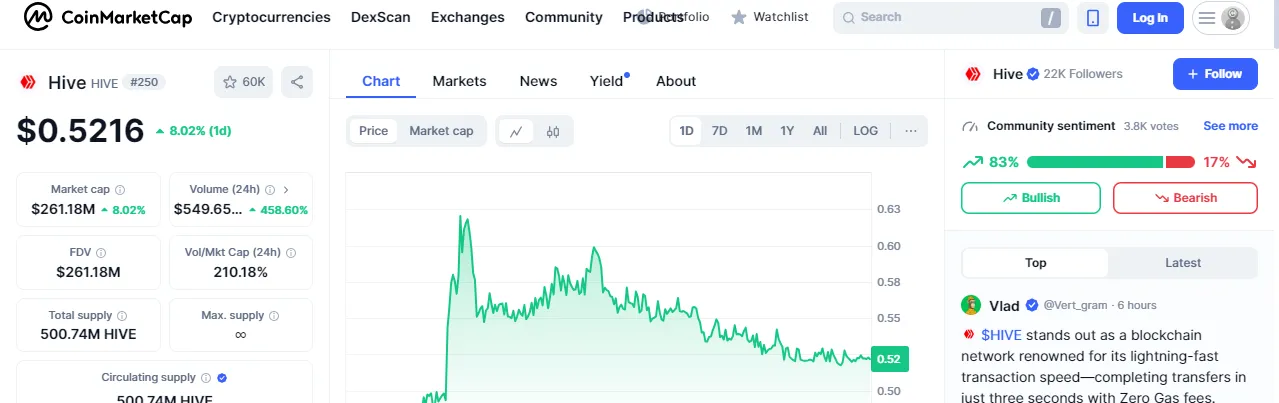The image size is (1279, 403).
Task: Click the share icon next to Hive
Action: [297, 82]
